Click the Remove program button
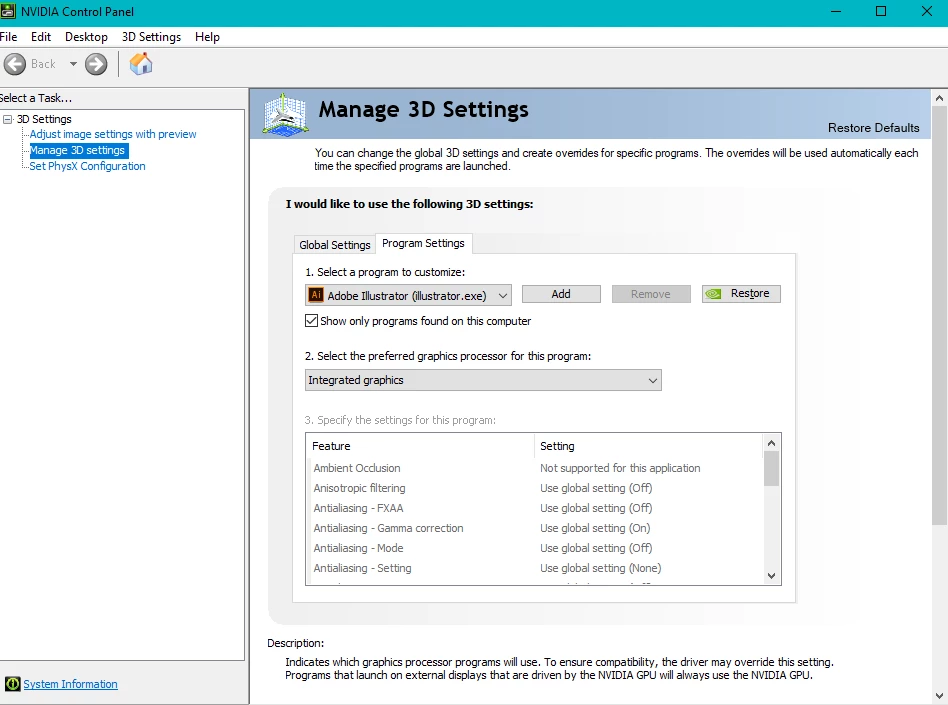Image resolution: width=948 pixels, height=705 pixels. point(651,294)
